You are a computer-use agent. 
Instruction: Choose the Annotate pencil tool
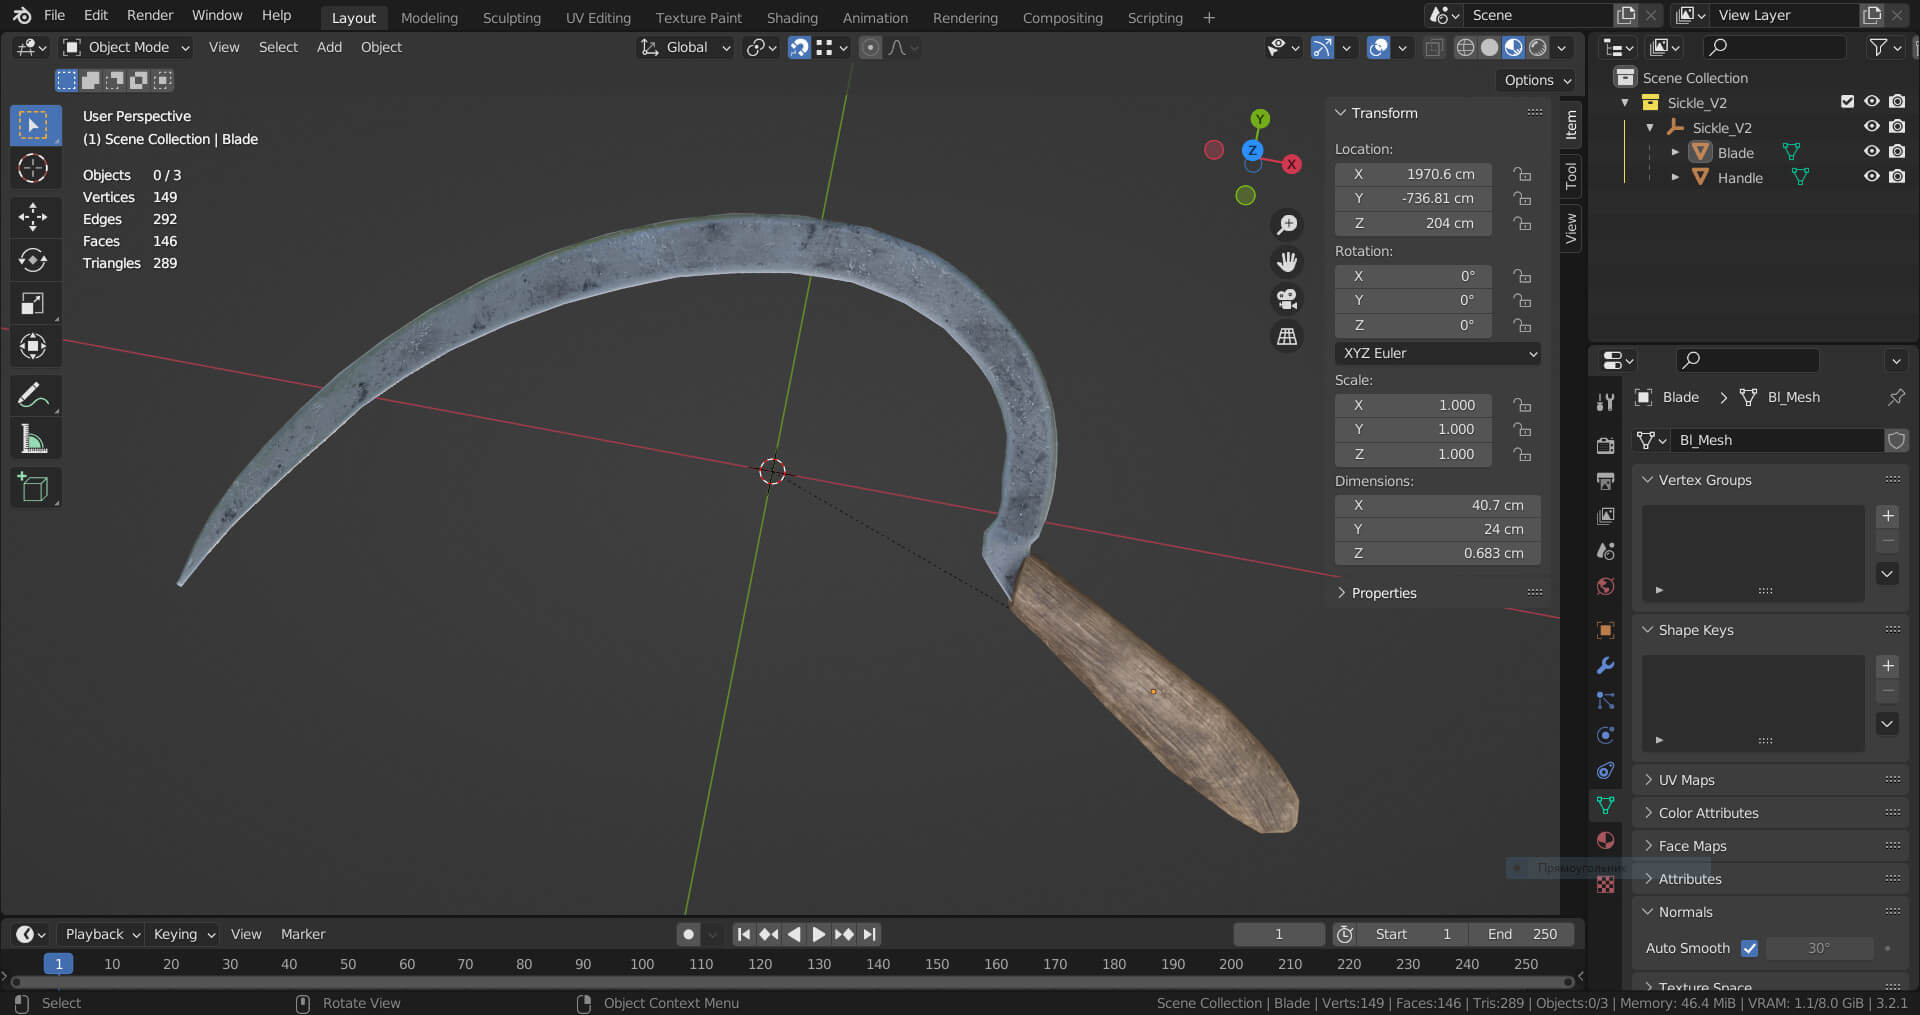pos(34,396)
